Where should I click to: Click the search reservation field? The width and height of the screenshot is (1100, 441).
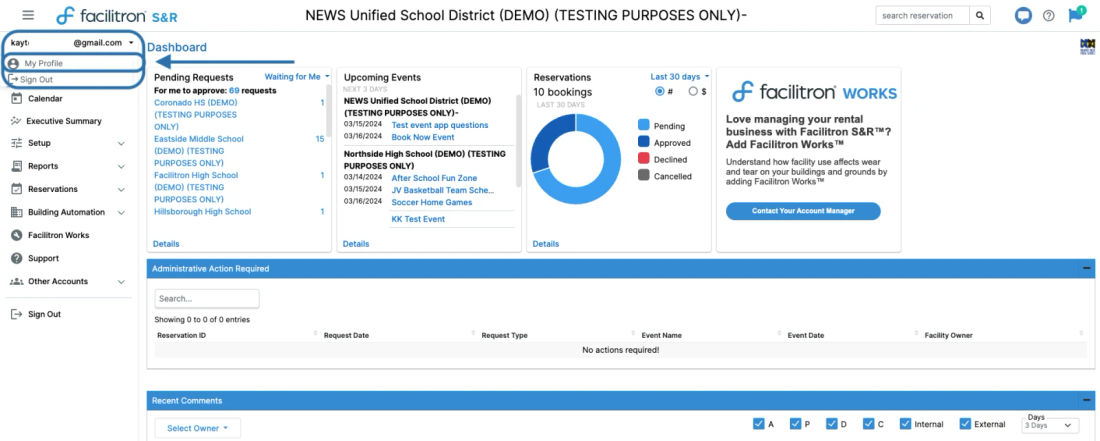[x=923, y=15]
